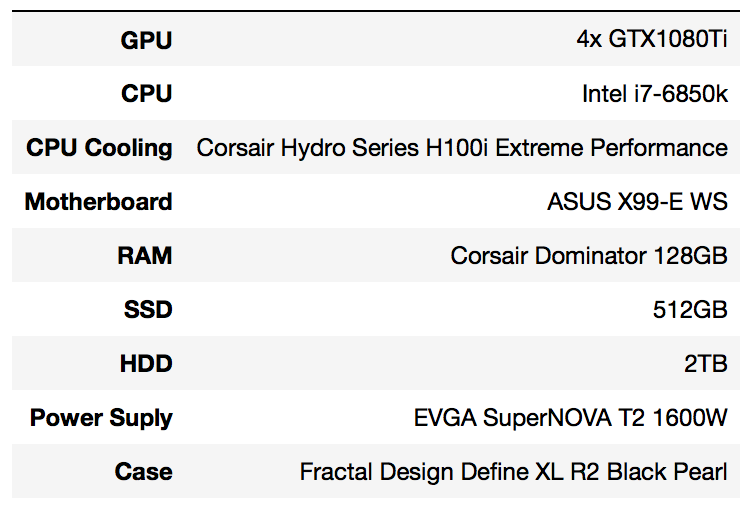Click the Black Pearl text in Case row
This screenshot has height=506, width=750.
(667, 472)
